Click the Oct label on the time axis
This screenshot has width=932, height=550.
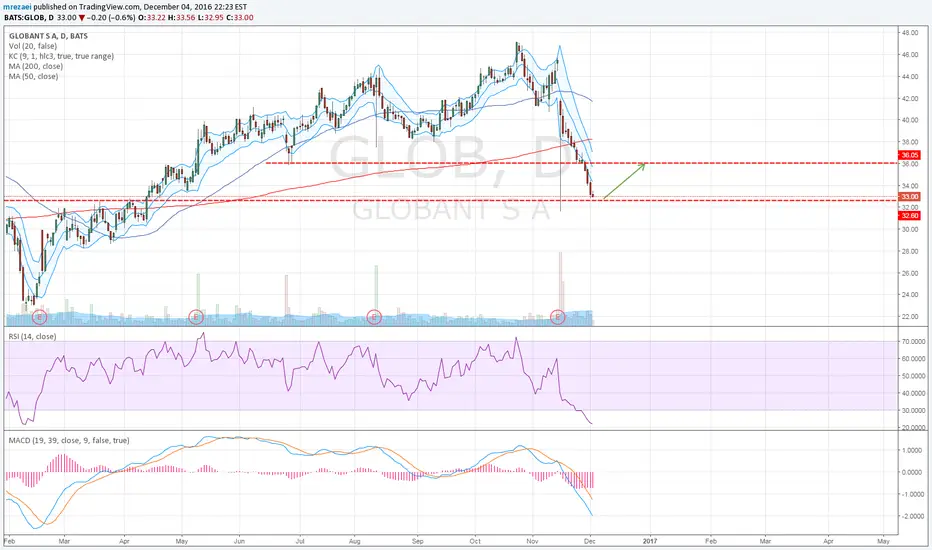(x=475, y=541)
